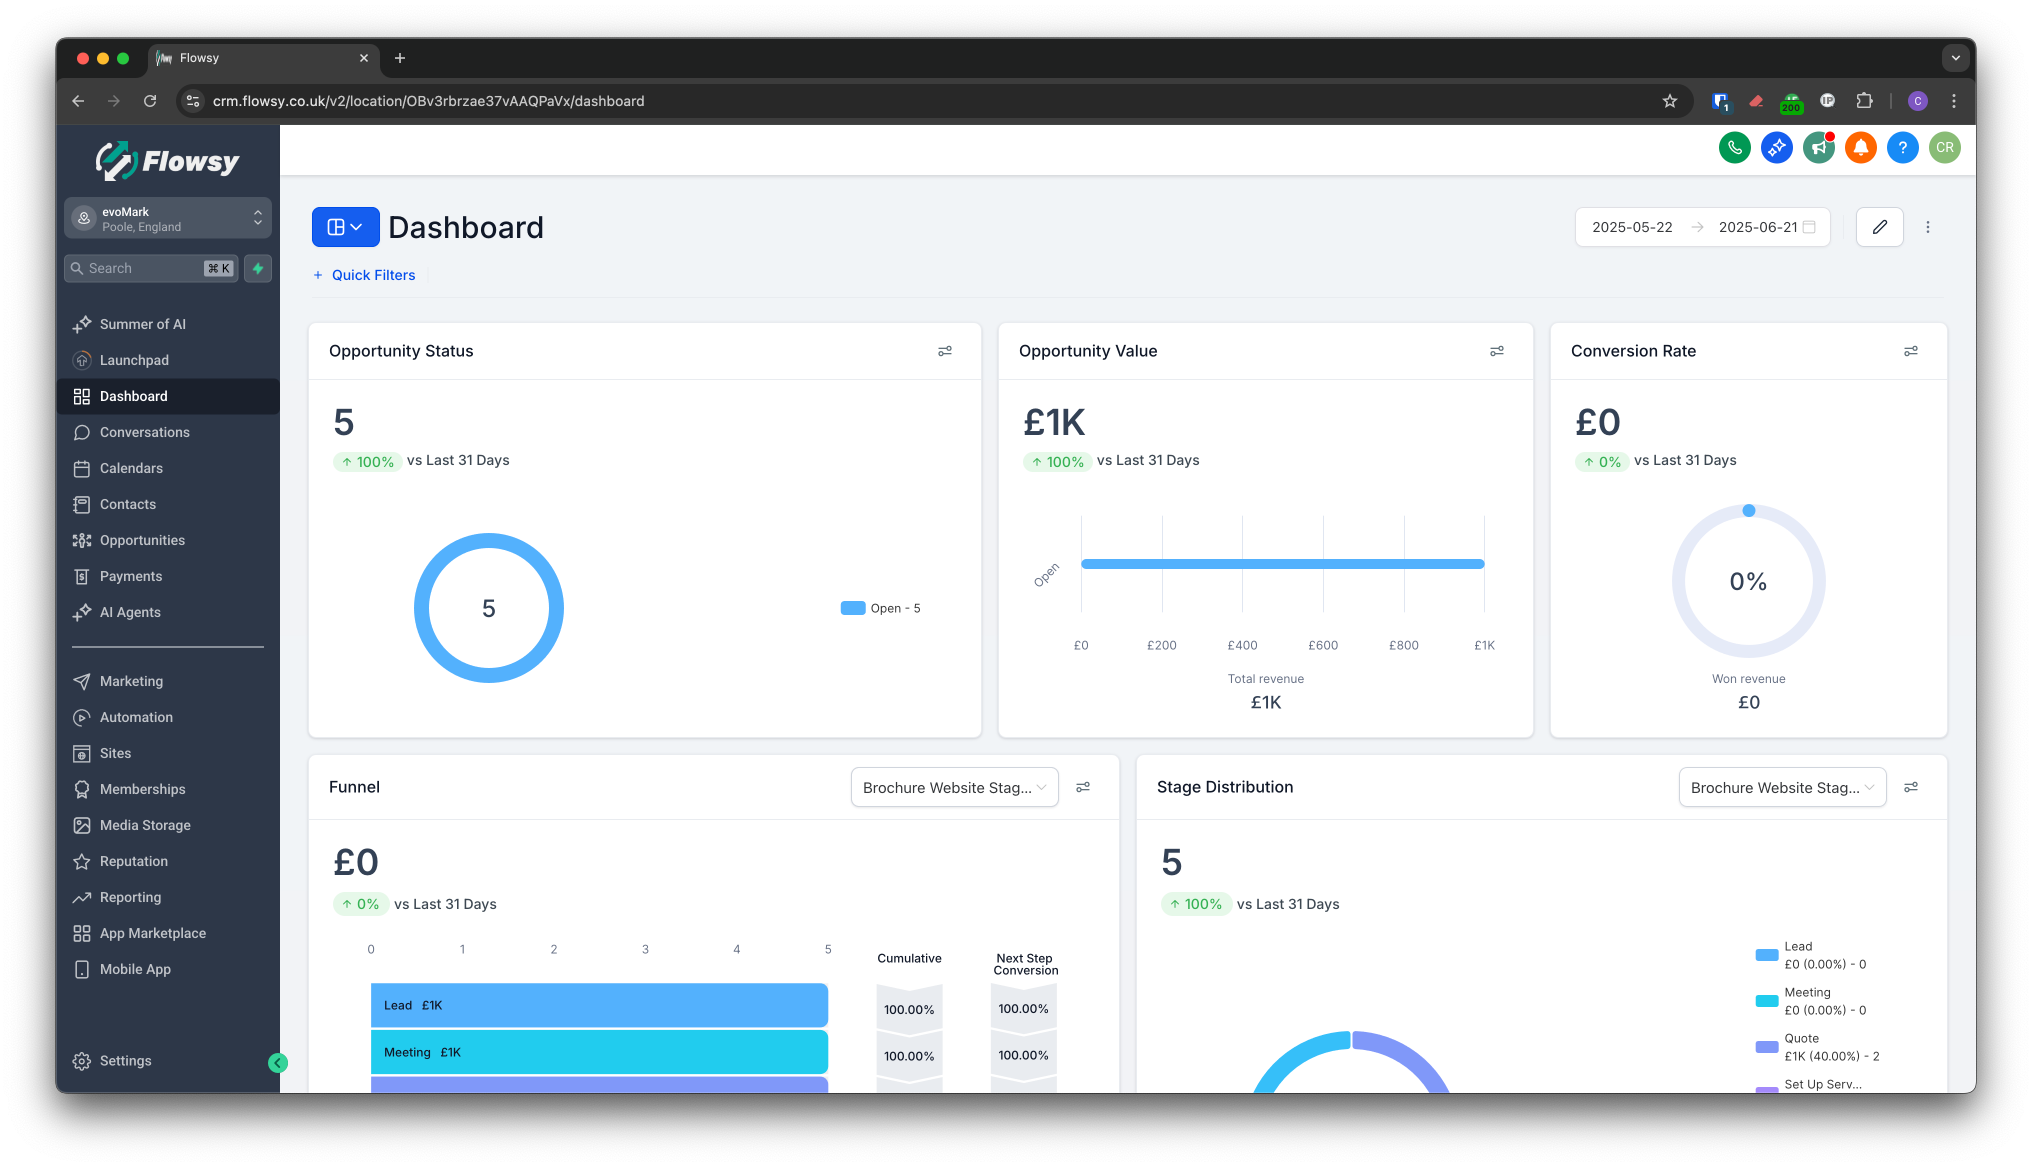Go back in browser history

click(78, 101)
